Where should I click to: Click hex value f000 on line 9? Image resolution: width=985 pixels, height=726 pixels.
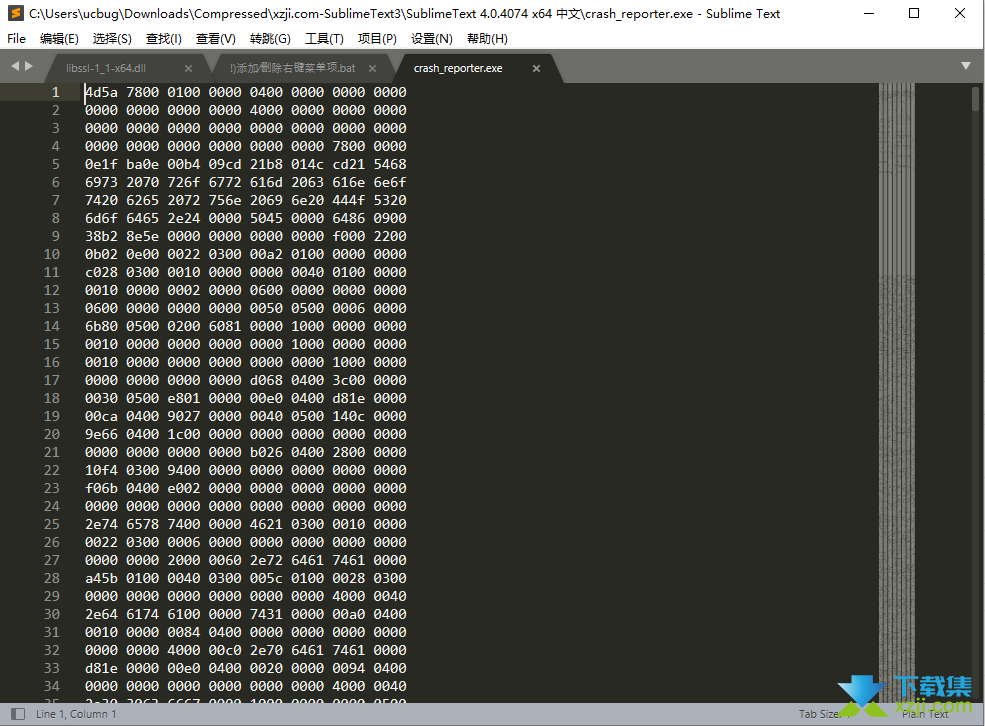click(349, 237)
